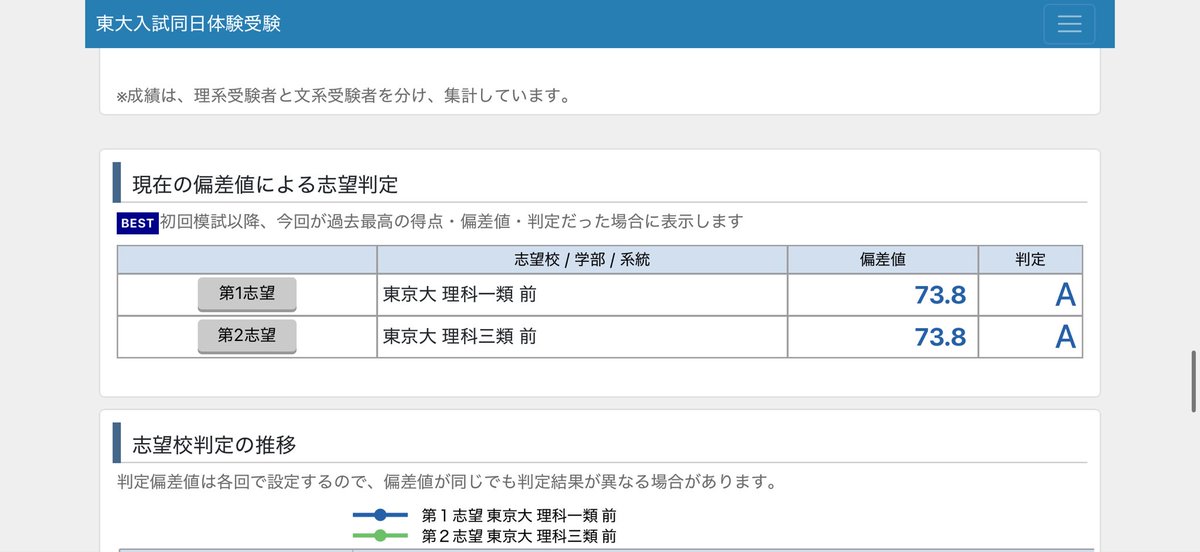Click legend text 第2志望 東京大 理科三類 前
The image size is (1200, 552).
[518, 537]
